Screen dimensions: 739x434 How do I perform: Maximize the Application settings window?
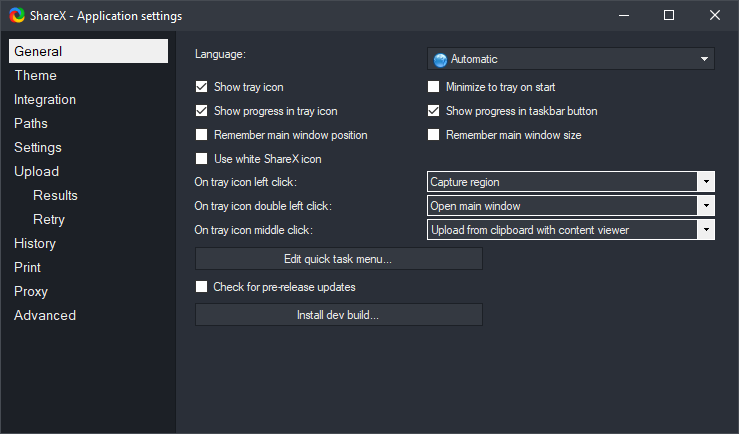[x=669, y=16]
